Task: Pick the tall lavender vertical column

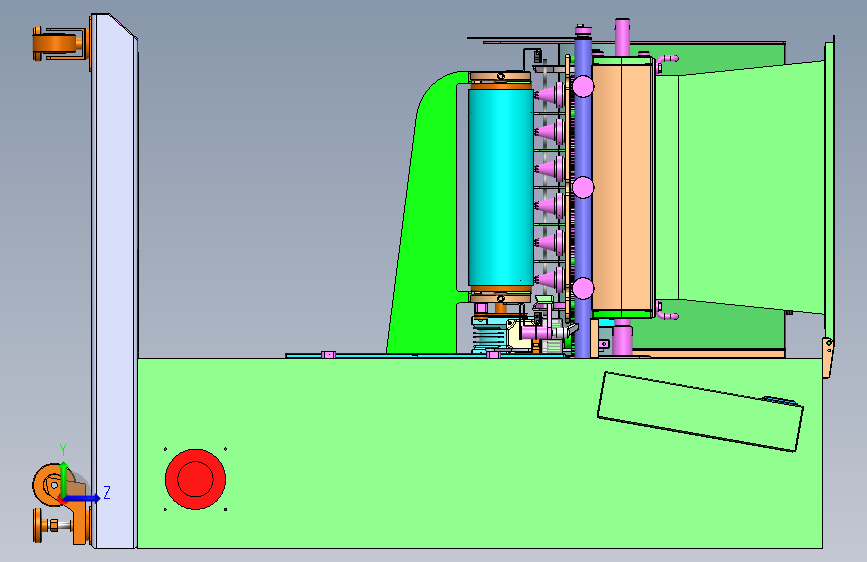Action: [x=113, y=281]
